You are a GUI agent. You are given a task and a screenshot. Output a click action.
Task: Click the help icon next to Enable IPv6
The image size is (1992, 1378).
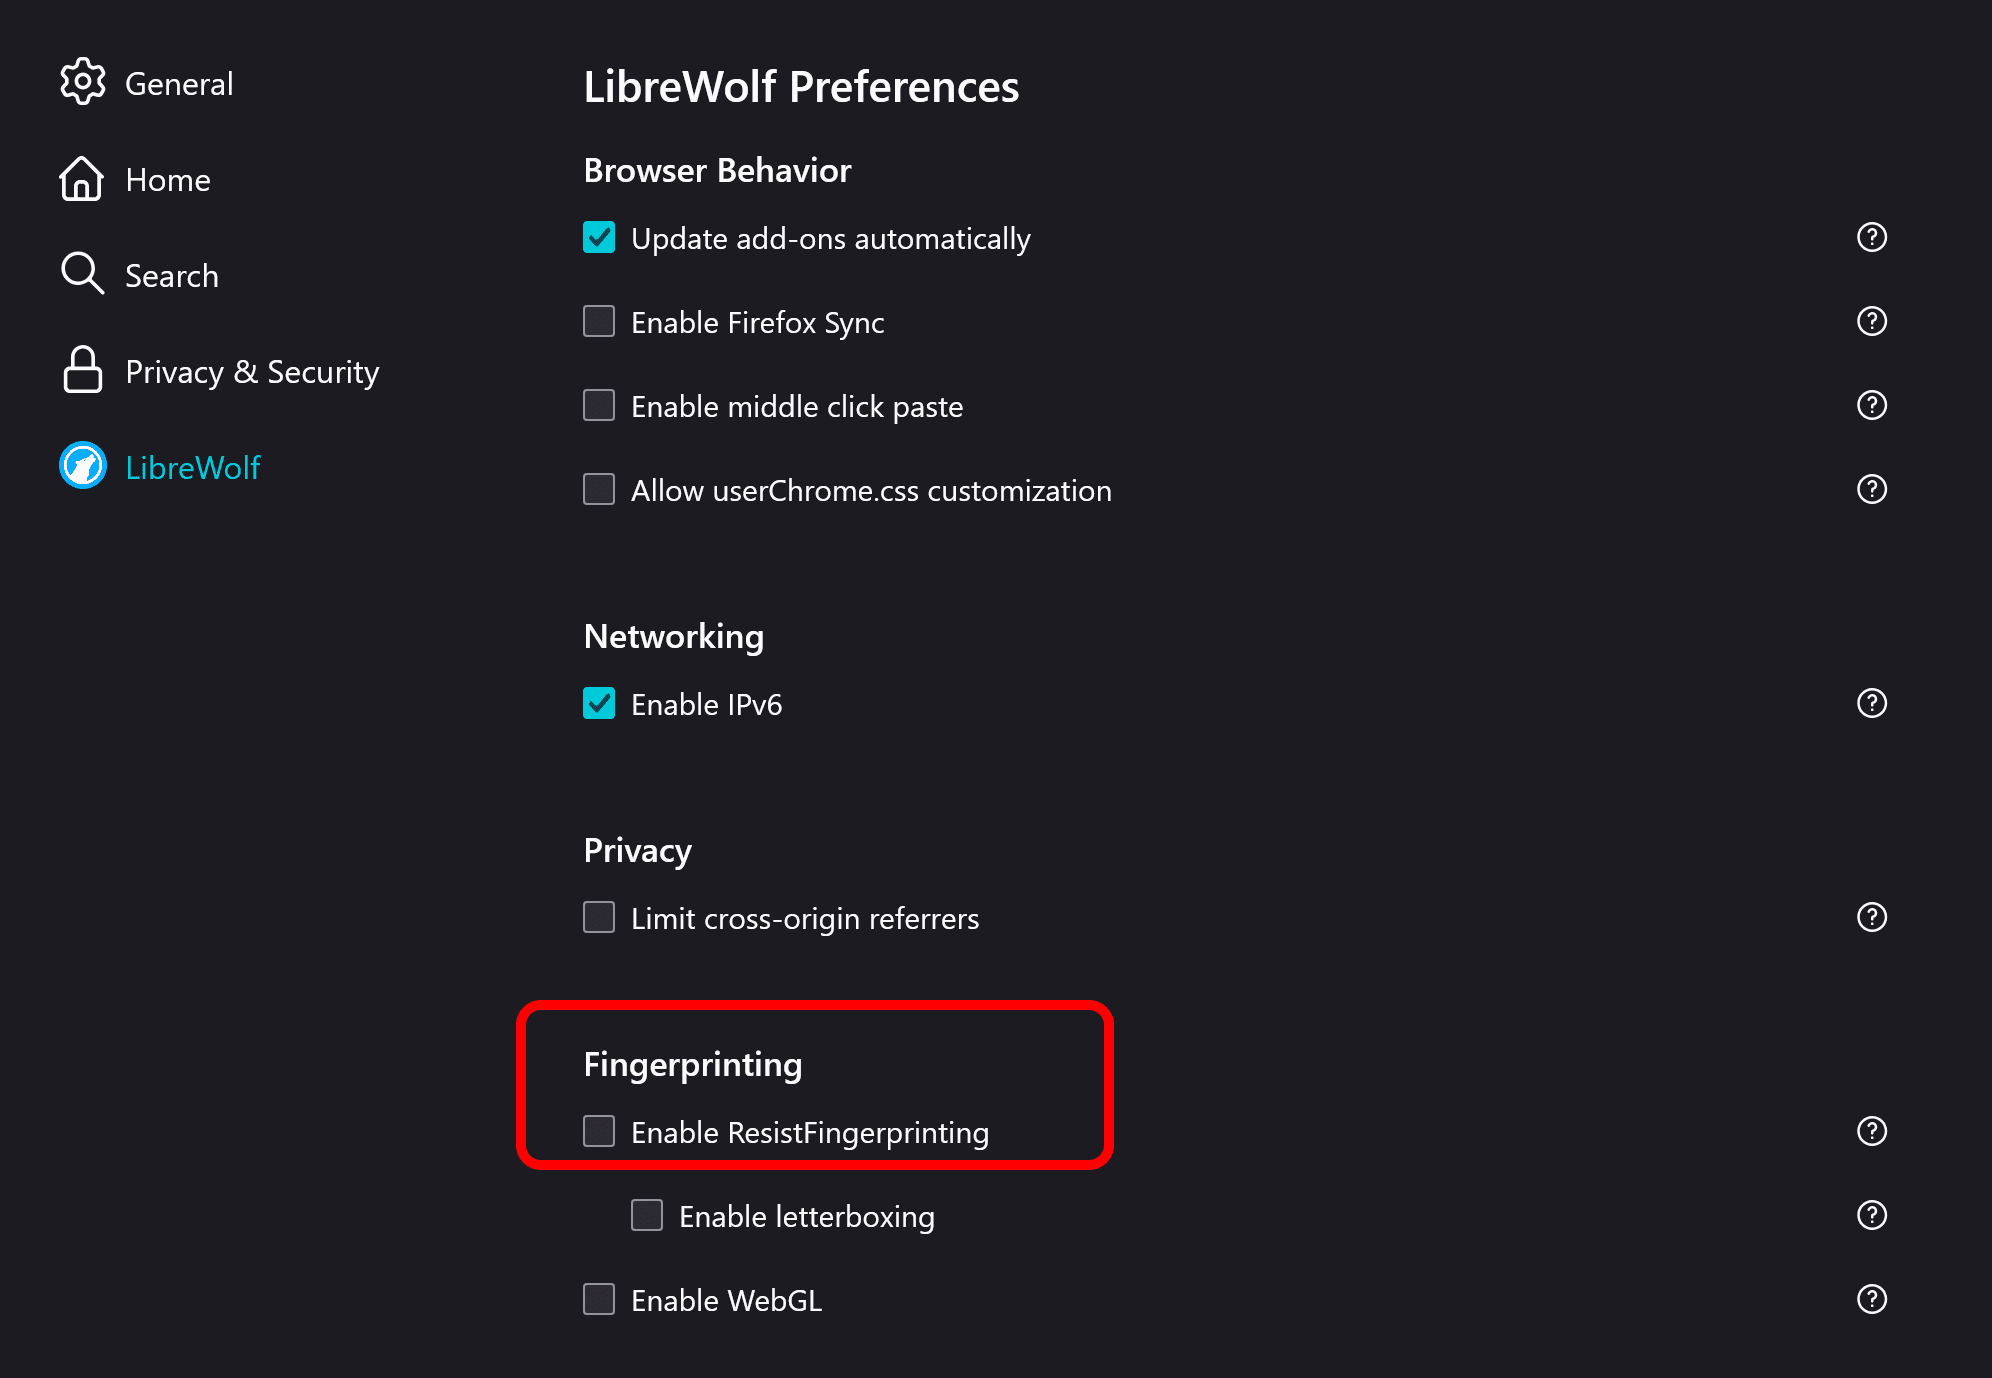(1871, 703)
